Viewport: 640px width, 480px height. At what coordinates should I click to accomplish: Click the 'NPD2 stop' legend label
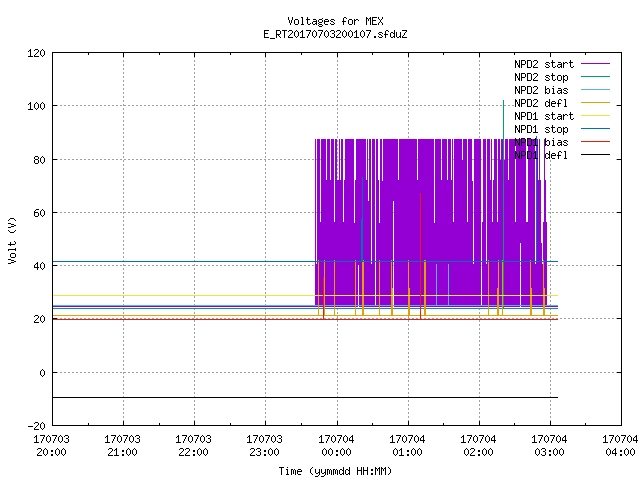click(x=541, y=77)
